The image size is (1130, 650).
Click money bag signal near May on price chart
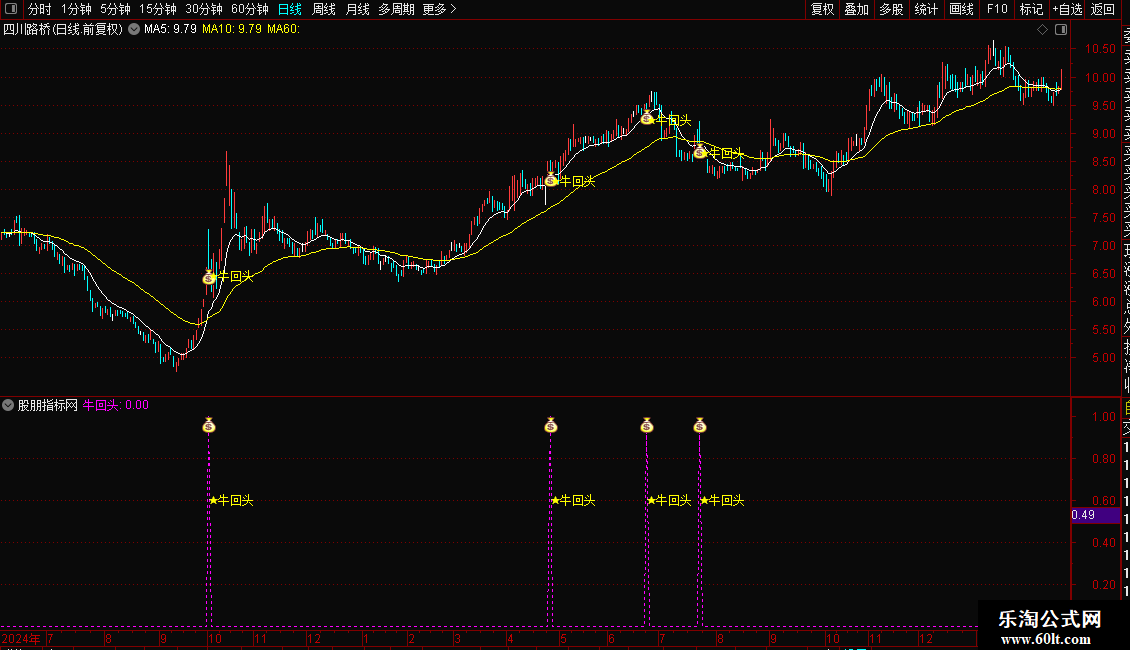pos(551,180)
